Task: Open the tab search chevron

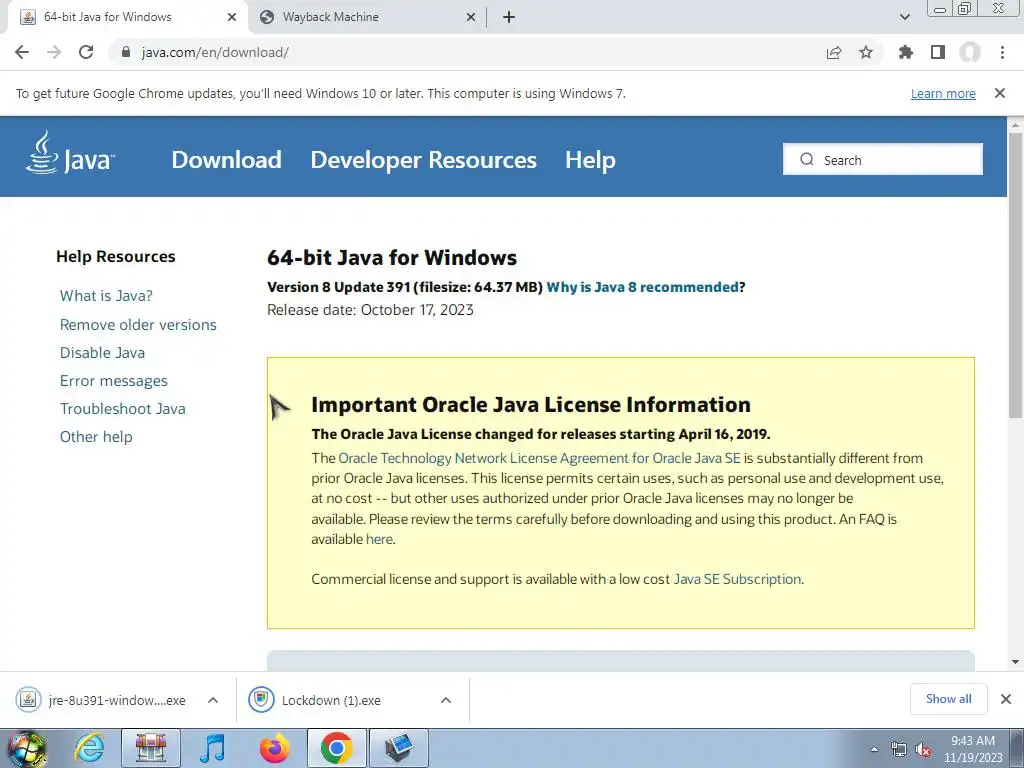Action: (x=904, y=17)
